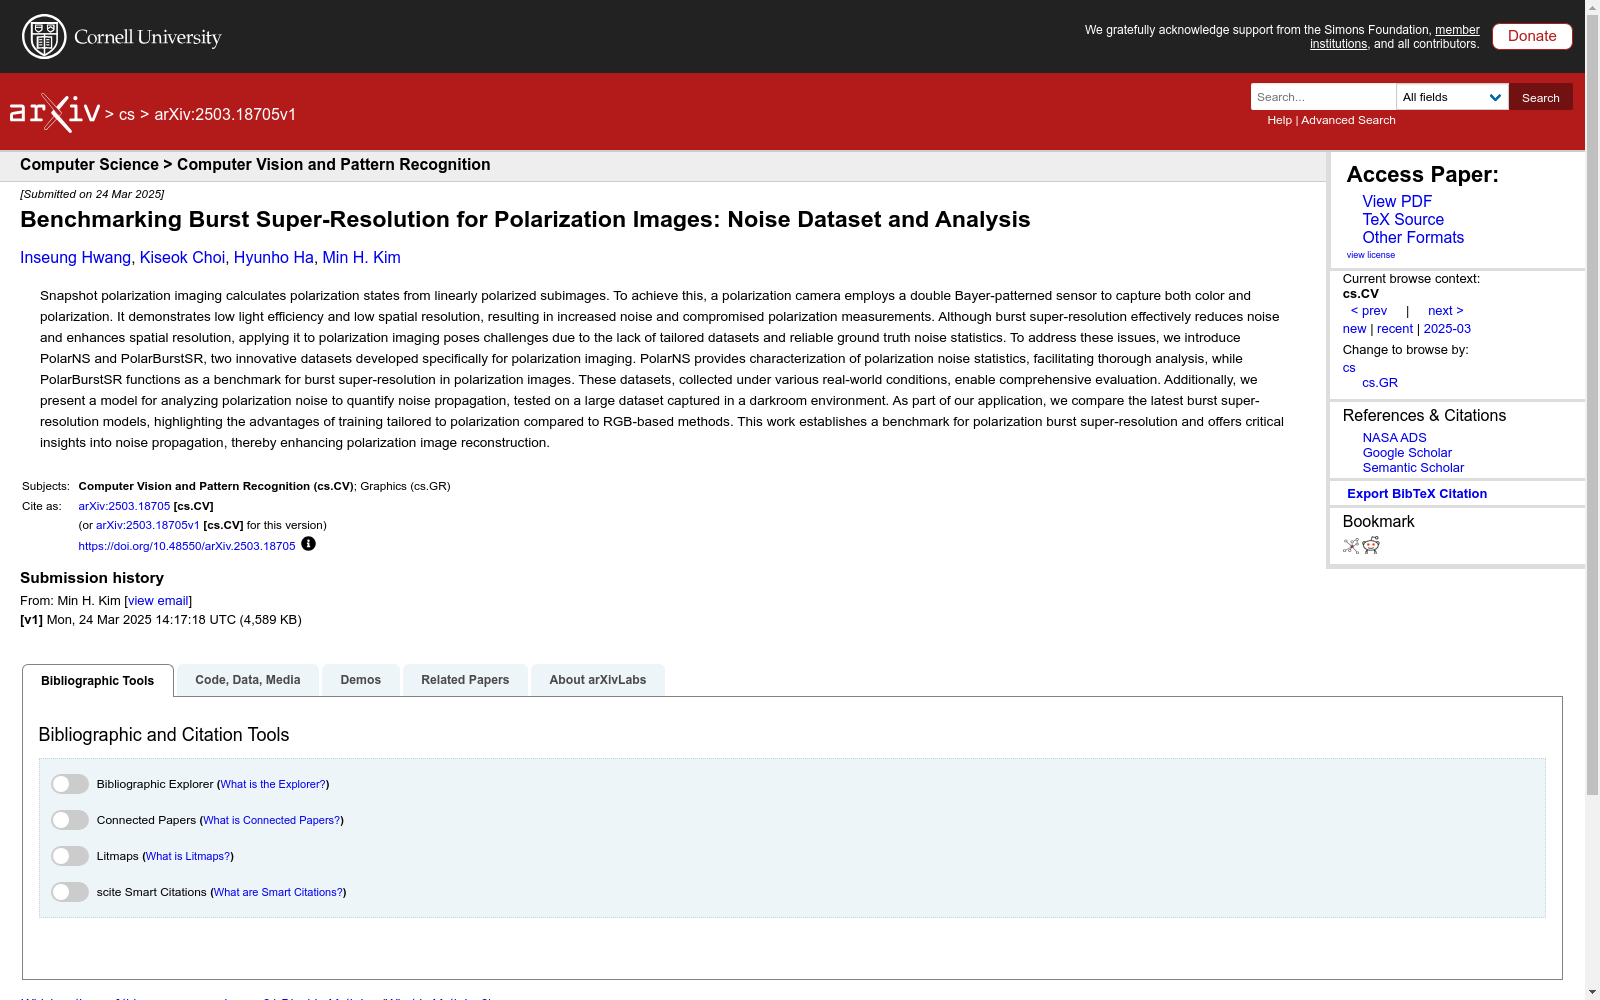Open What is Litmaps? link

coord(188,857)
